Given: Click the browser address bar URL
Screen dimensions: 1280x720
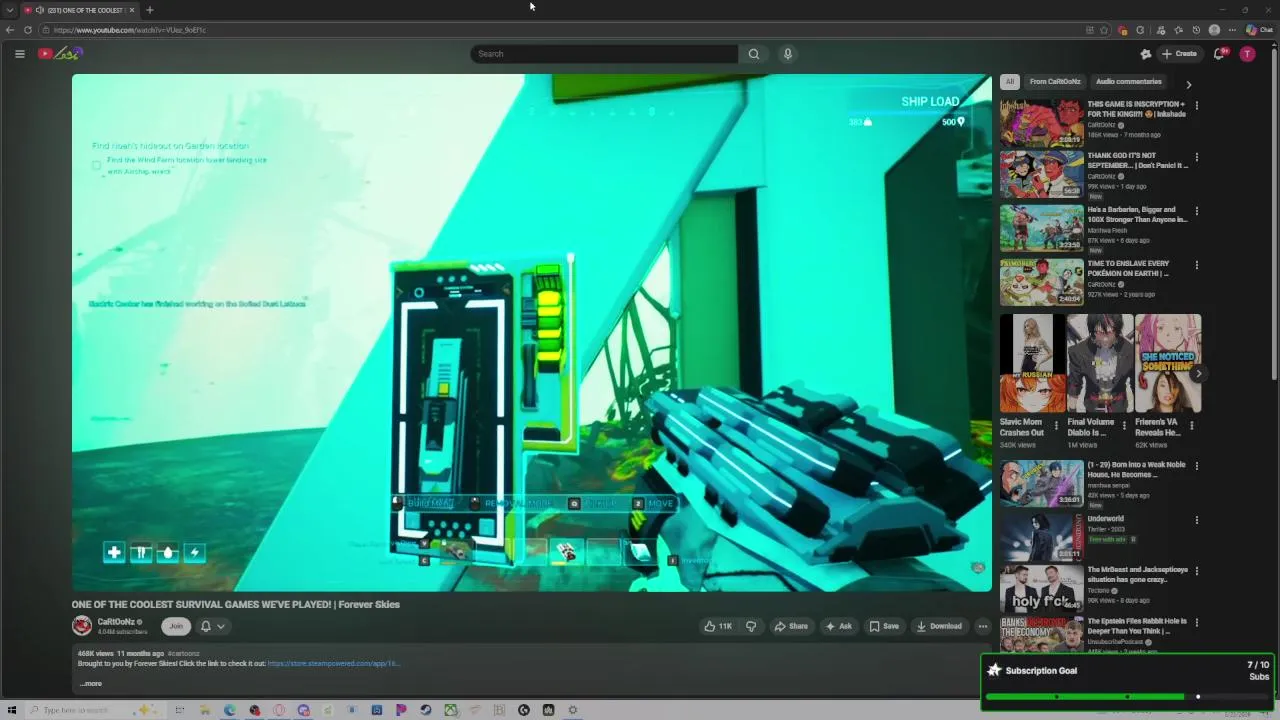Looking at the screenshot, I should [x=130, y=30].
